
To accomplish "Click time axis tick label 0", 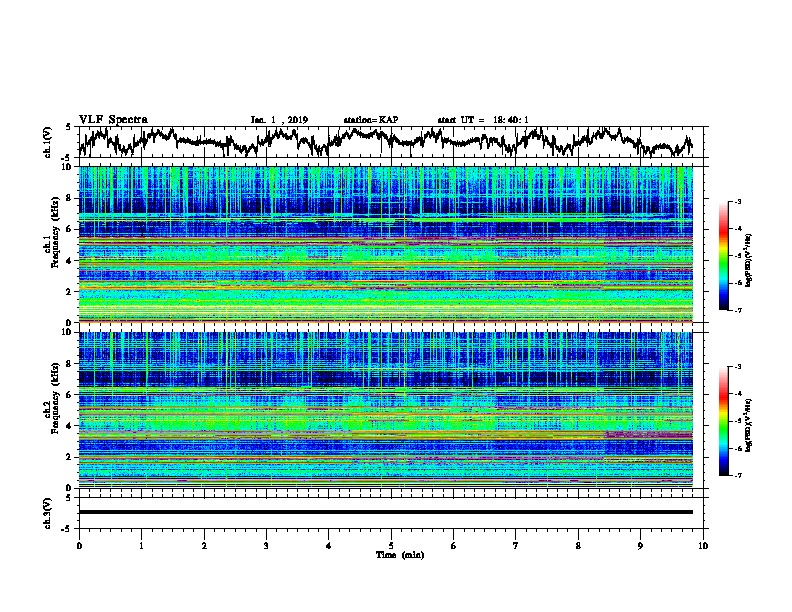I will coord(79,546).
